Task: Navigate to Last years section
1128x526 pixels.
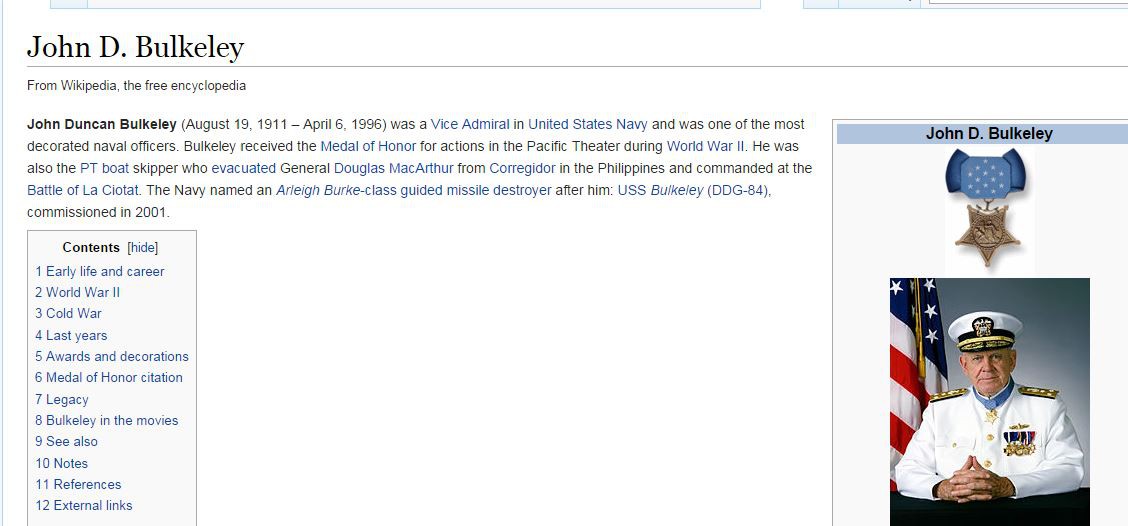Action: [x=71, y=335]
